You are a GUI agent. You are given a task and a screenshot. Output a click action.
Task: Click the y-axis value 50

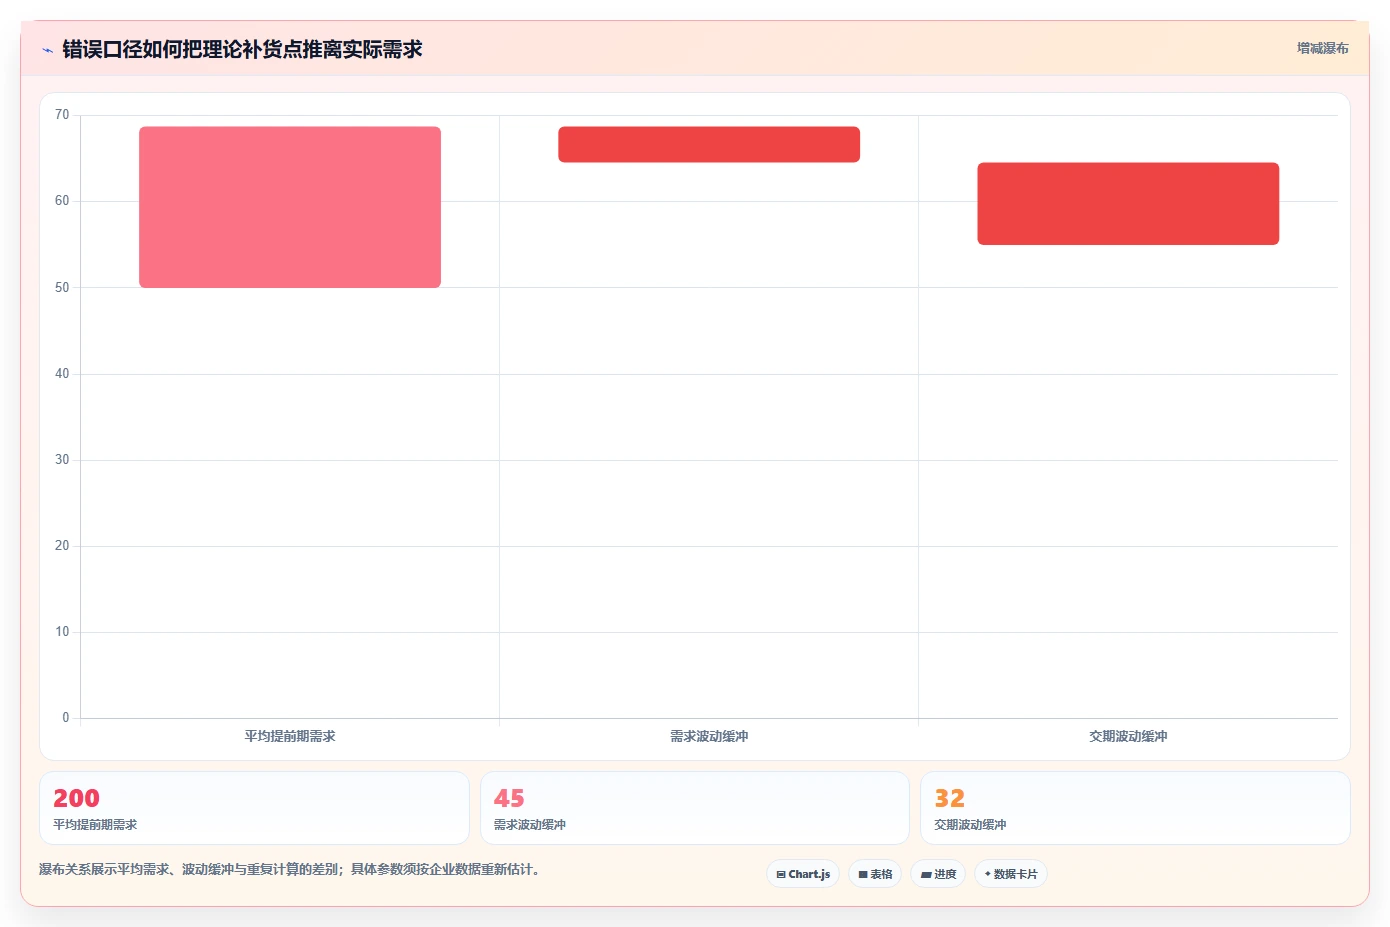(x=62, y=288)
